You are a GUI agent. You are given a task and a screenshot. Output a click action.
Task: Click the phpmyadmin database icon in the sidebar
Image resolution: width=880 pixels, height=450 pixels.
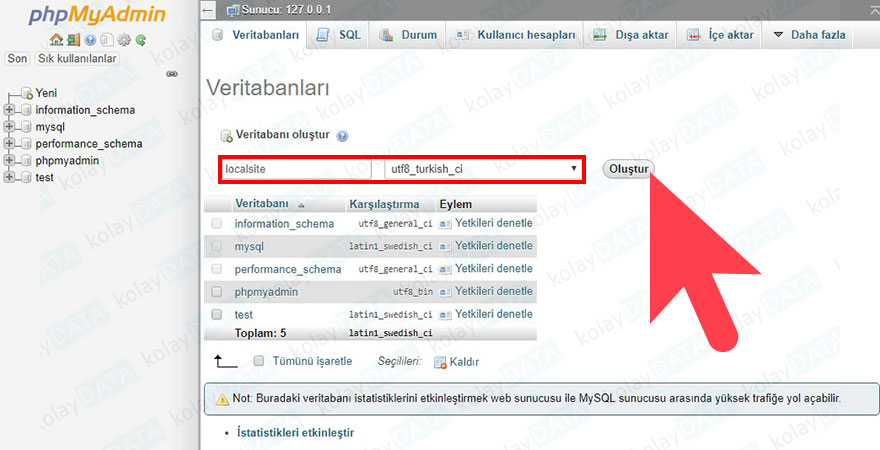tap(26, 160)
